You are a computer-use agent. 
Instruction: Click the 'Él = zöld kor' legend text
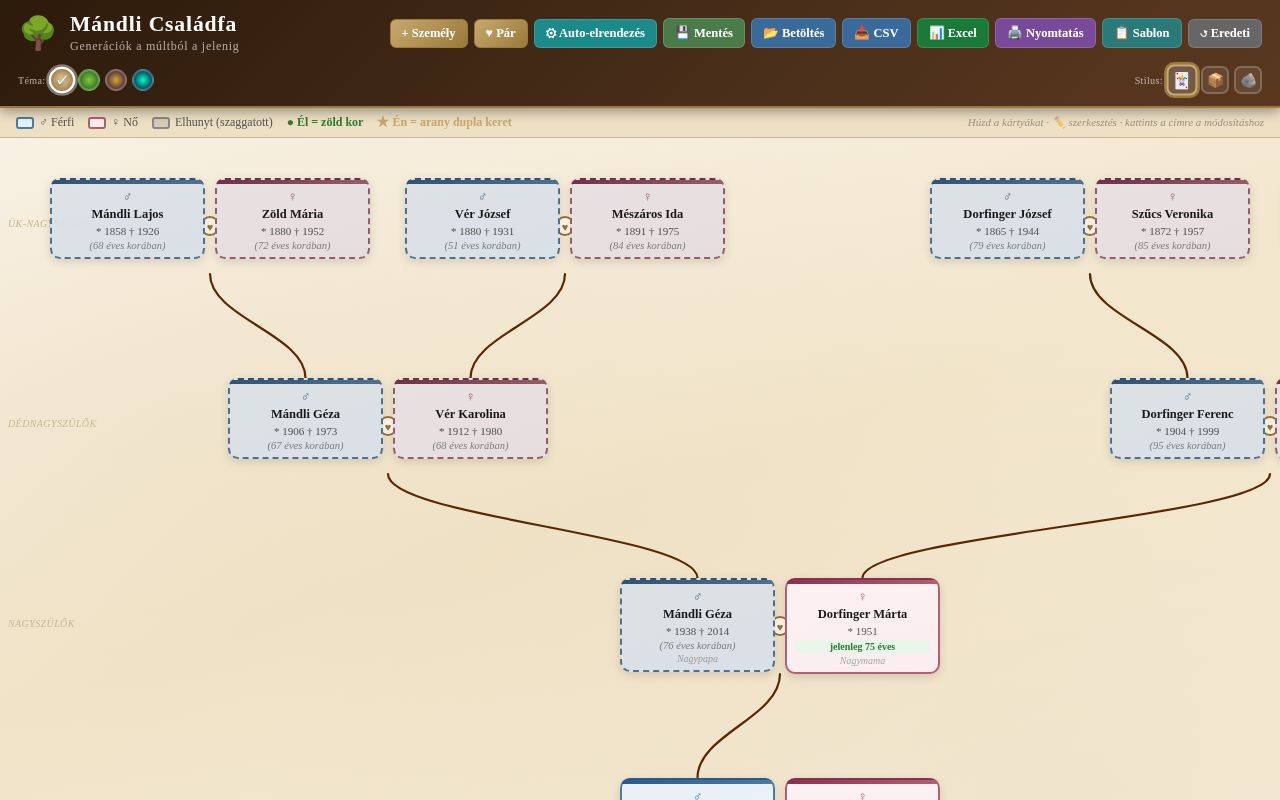point(325,122)
